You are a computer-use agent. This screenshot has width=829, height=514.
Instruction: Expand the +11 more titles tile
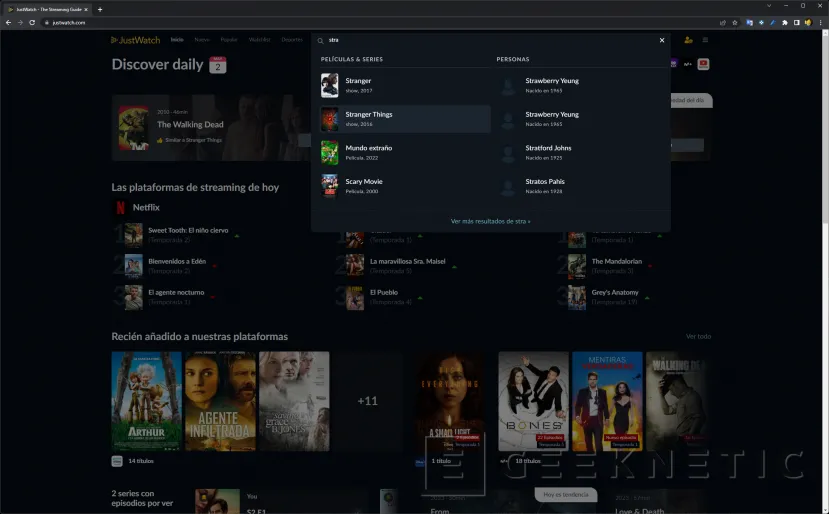coord(367,400)
